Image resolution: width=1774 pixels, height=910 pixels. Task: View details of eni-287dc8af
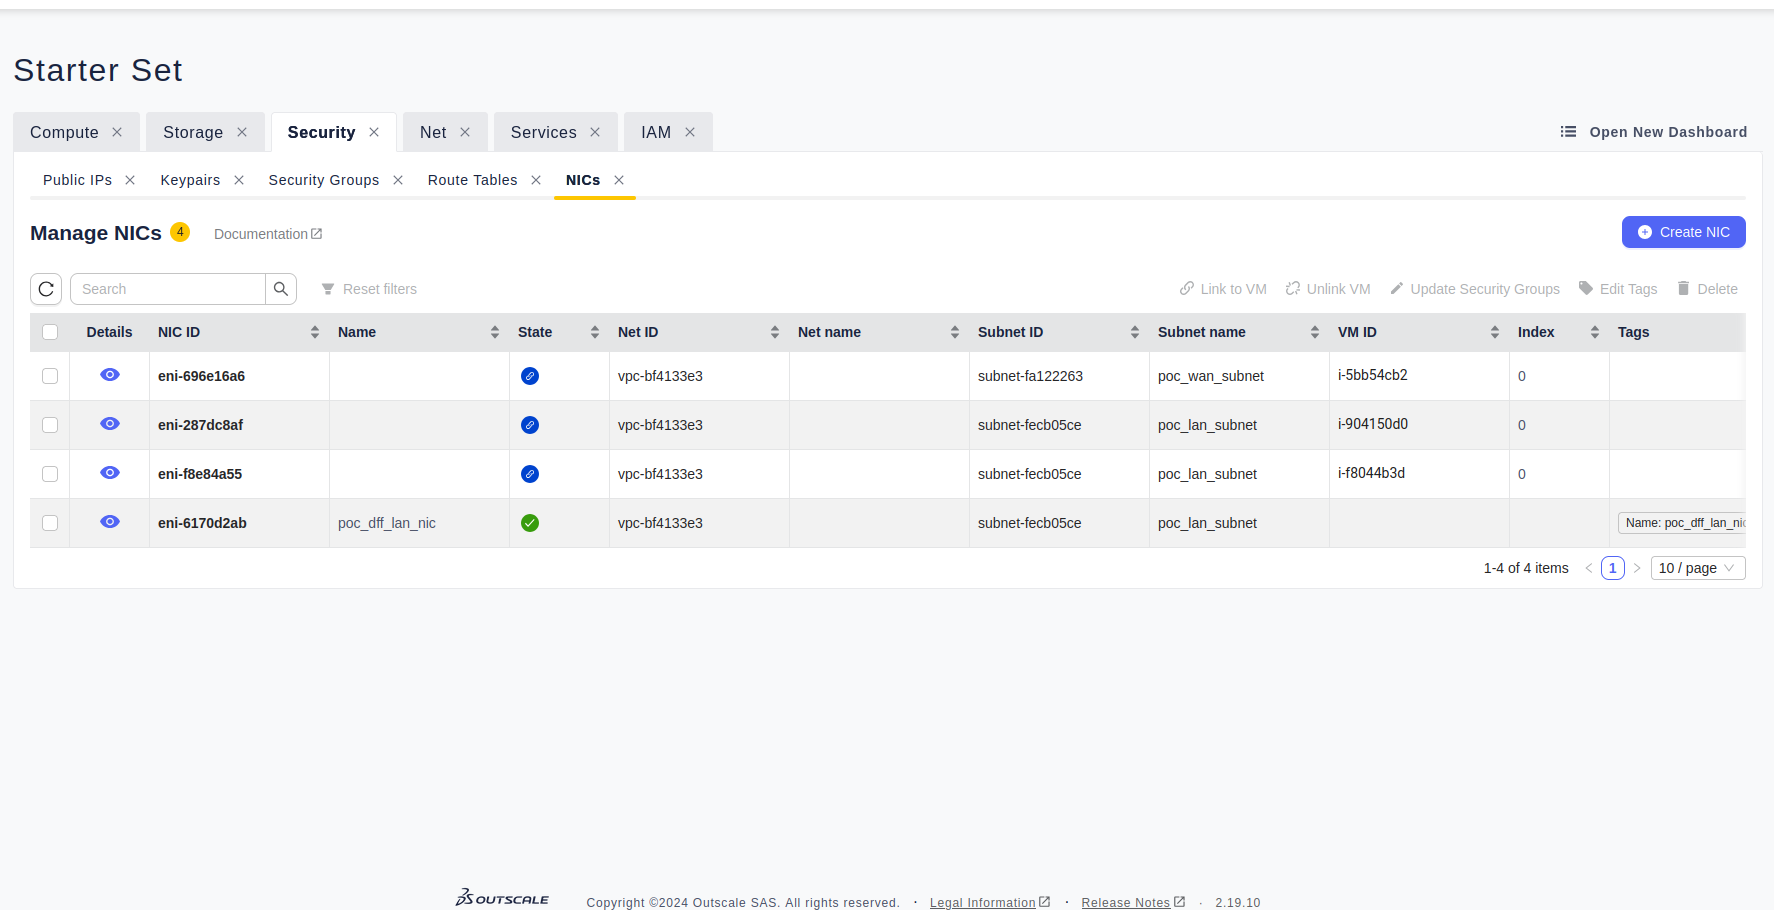(x=110, y=424)
